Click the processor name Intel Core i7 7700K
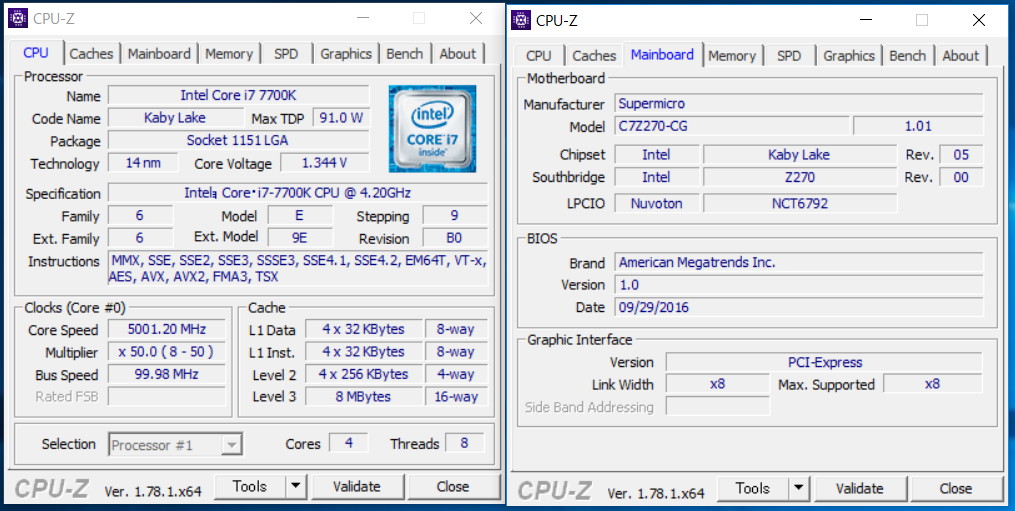The image size is (1015, 511). point(238,95)
